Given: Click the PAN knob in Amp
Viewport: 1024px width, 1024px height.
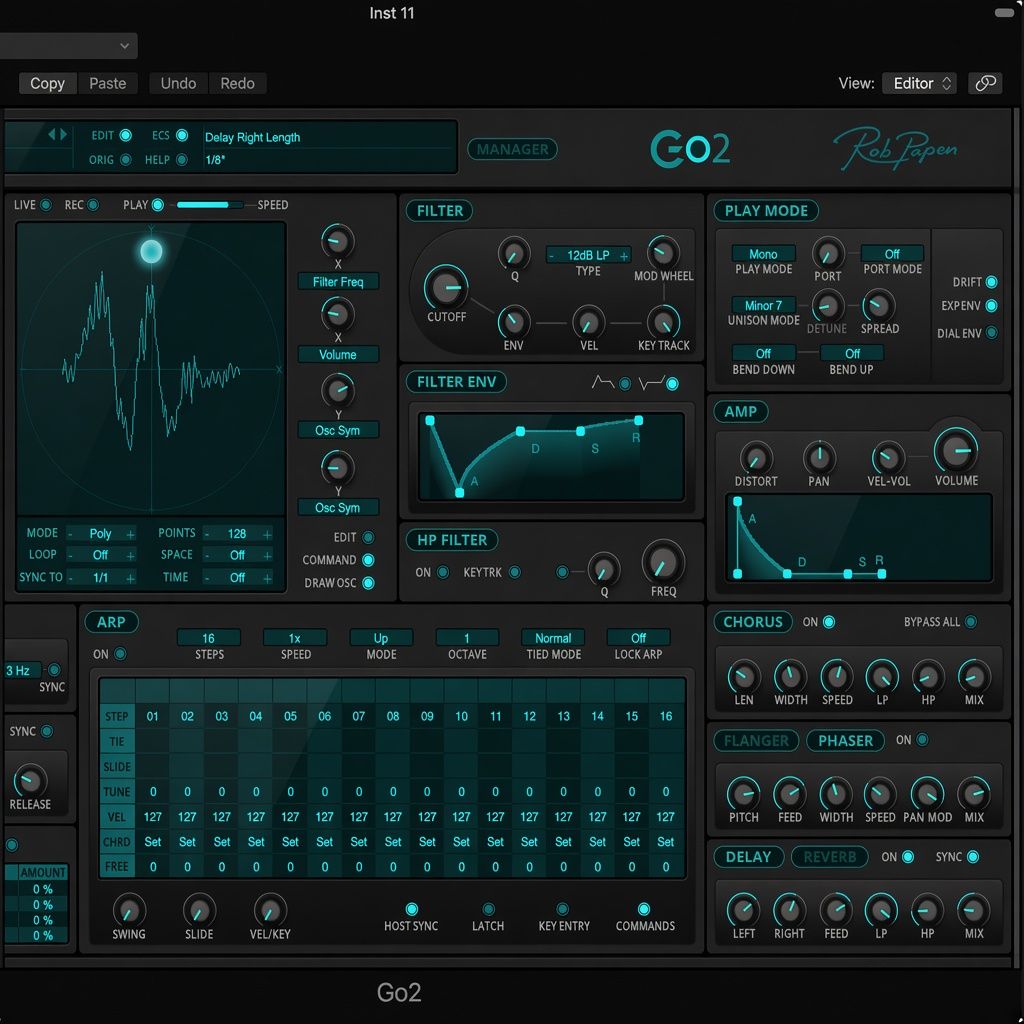Looking at the screenshot, I should [x=819, y=457].
